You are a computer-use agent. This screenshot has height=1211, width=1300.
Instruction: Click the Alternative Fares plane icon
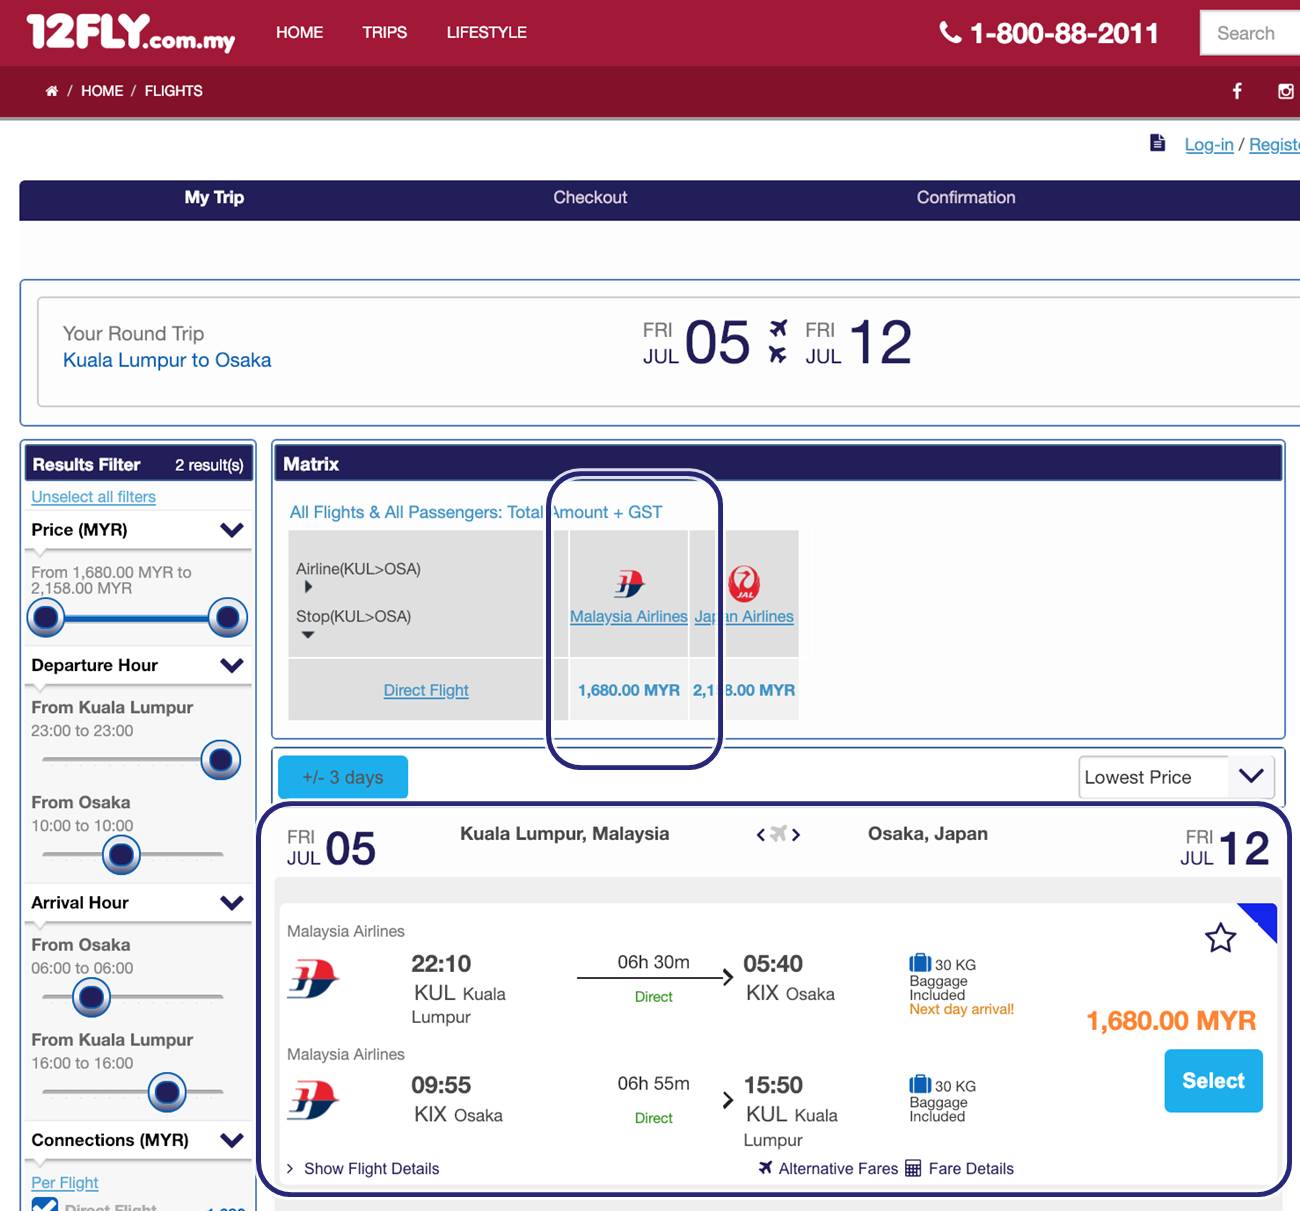tap(765, 1167)
